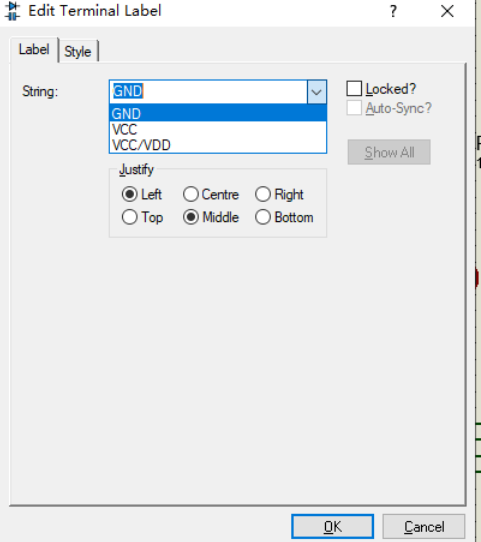
Task: Click the Show All button
Action: [x=389, y=152]
